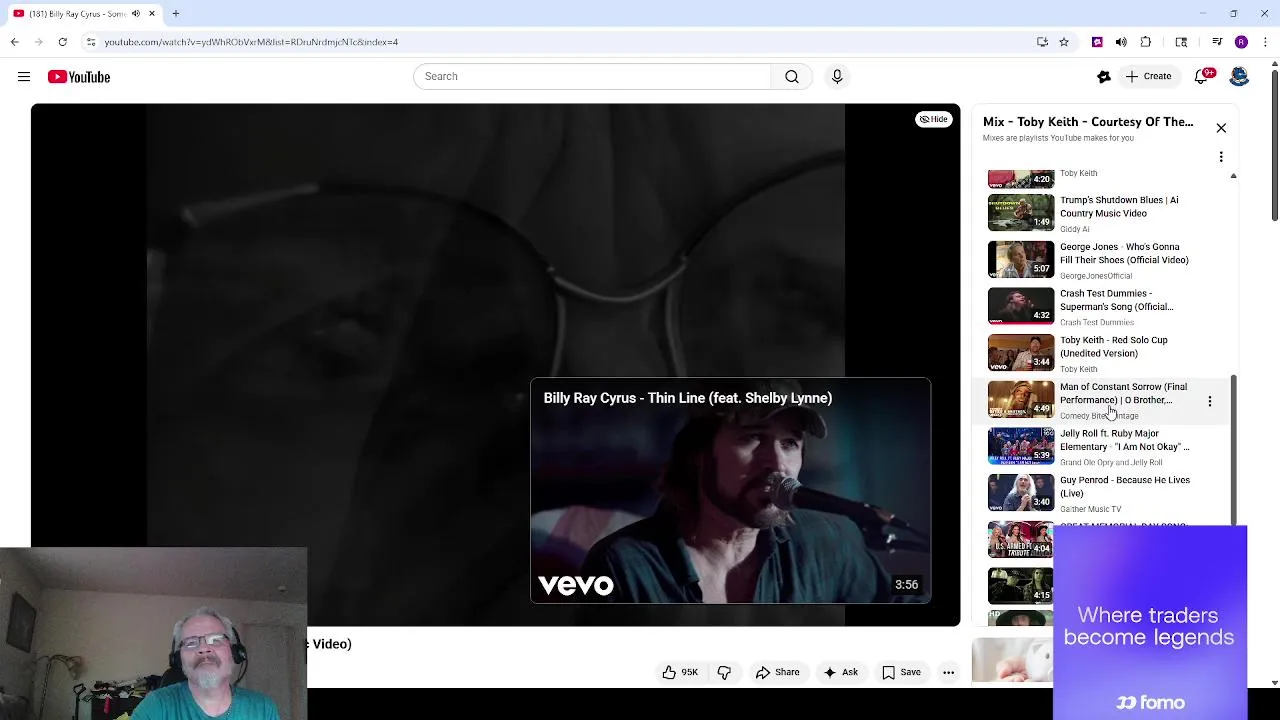This screenshot has width=1280, height=720.
Task: Close the Billy Ray Cyrus tab
Action: [x=152, y=14]
